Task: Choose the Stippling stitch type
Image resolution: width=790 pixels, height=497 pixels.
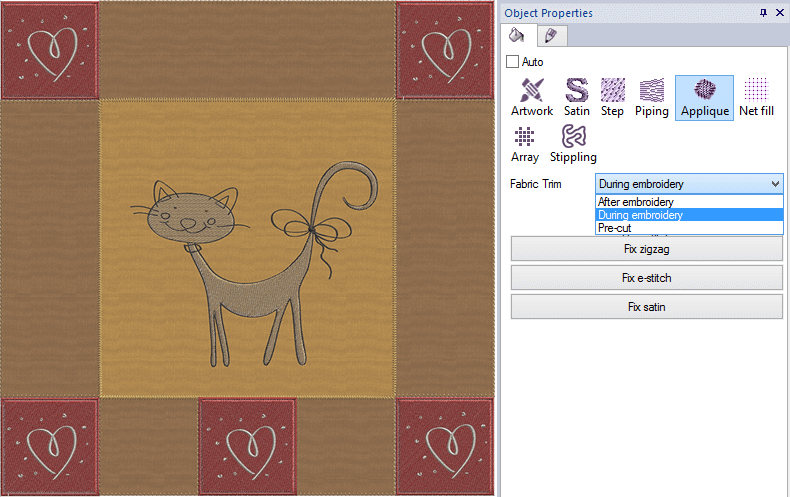Action: click(573, 144)
